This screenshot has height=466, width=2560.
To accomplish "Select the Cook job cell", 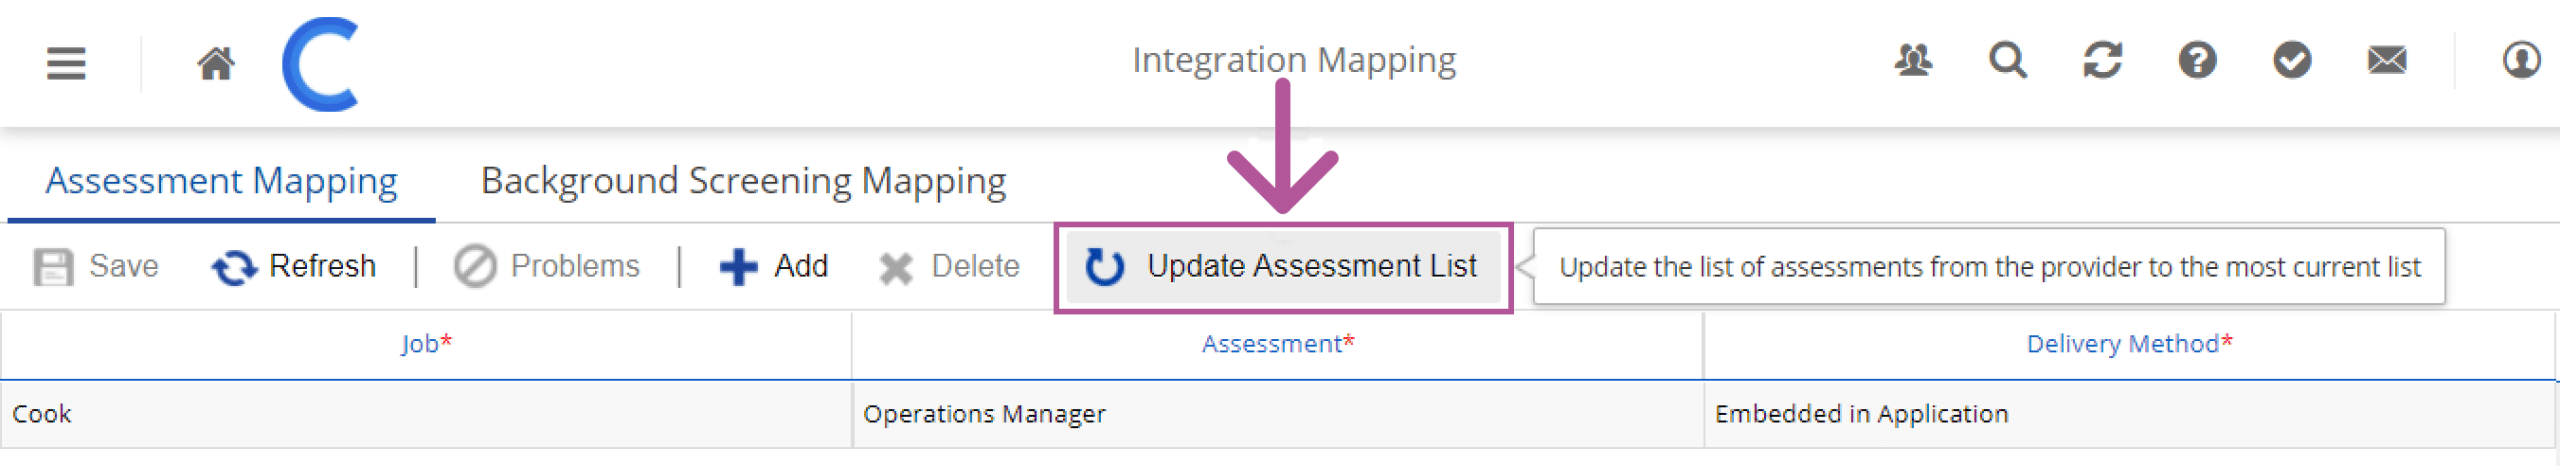I will (x=42, y=414).
